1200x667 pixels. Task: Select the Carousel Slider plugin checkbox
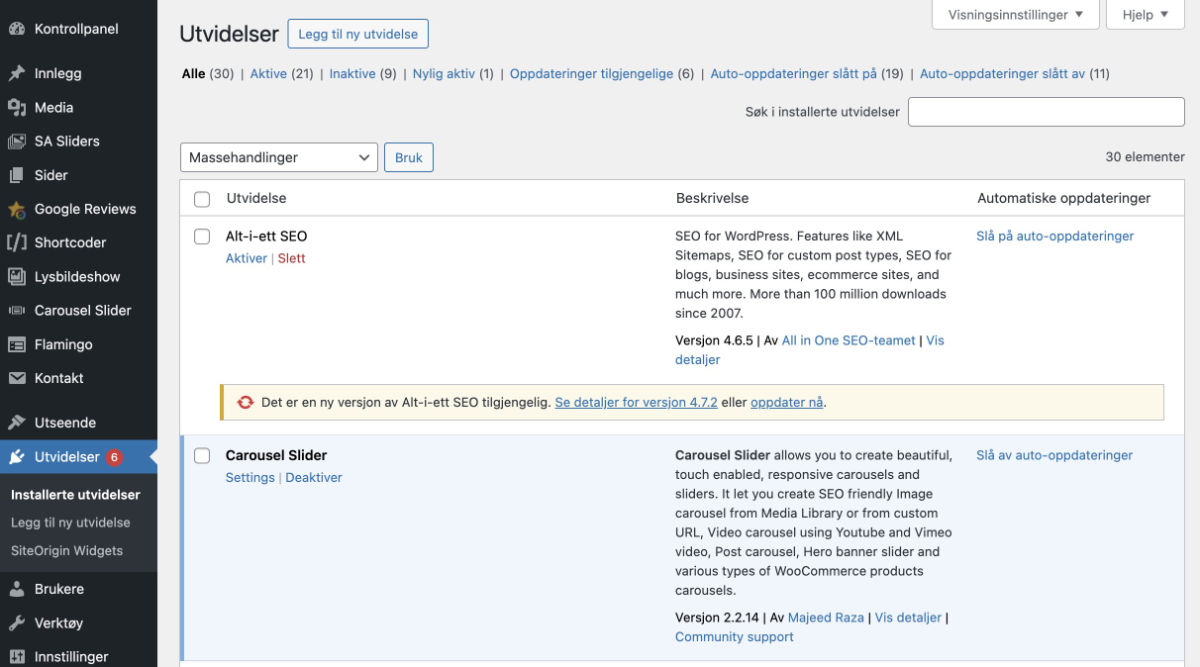click(x=202, y=456)
